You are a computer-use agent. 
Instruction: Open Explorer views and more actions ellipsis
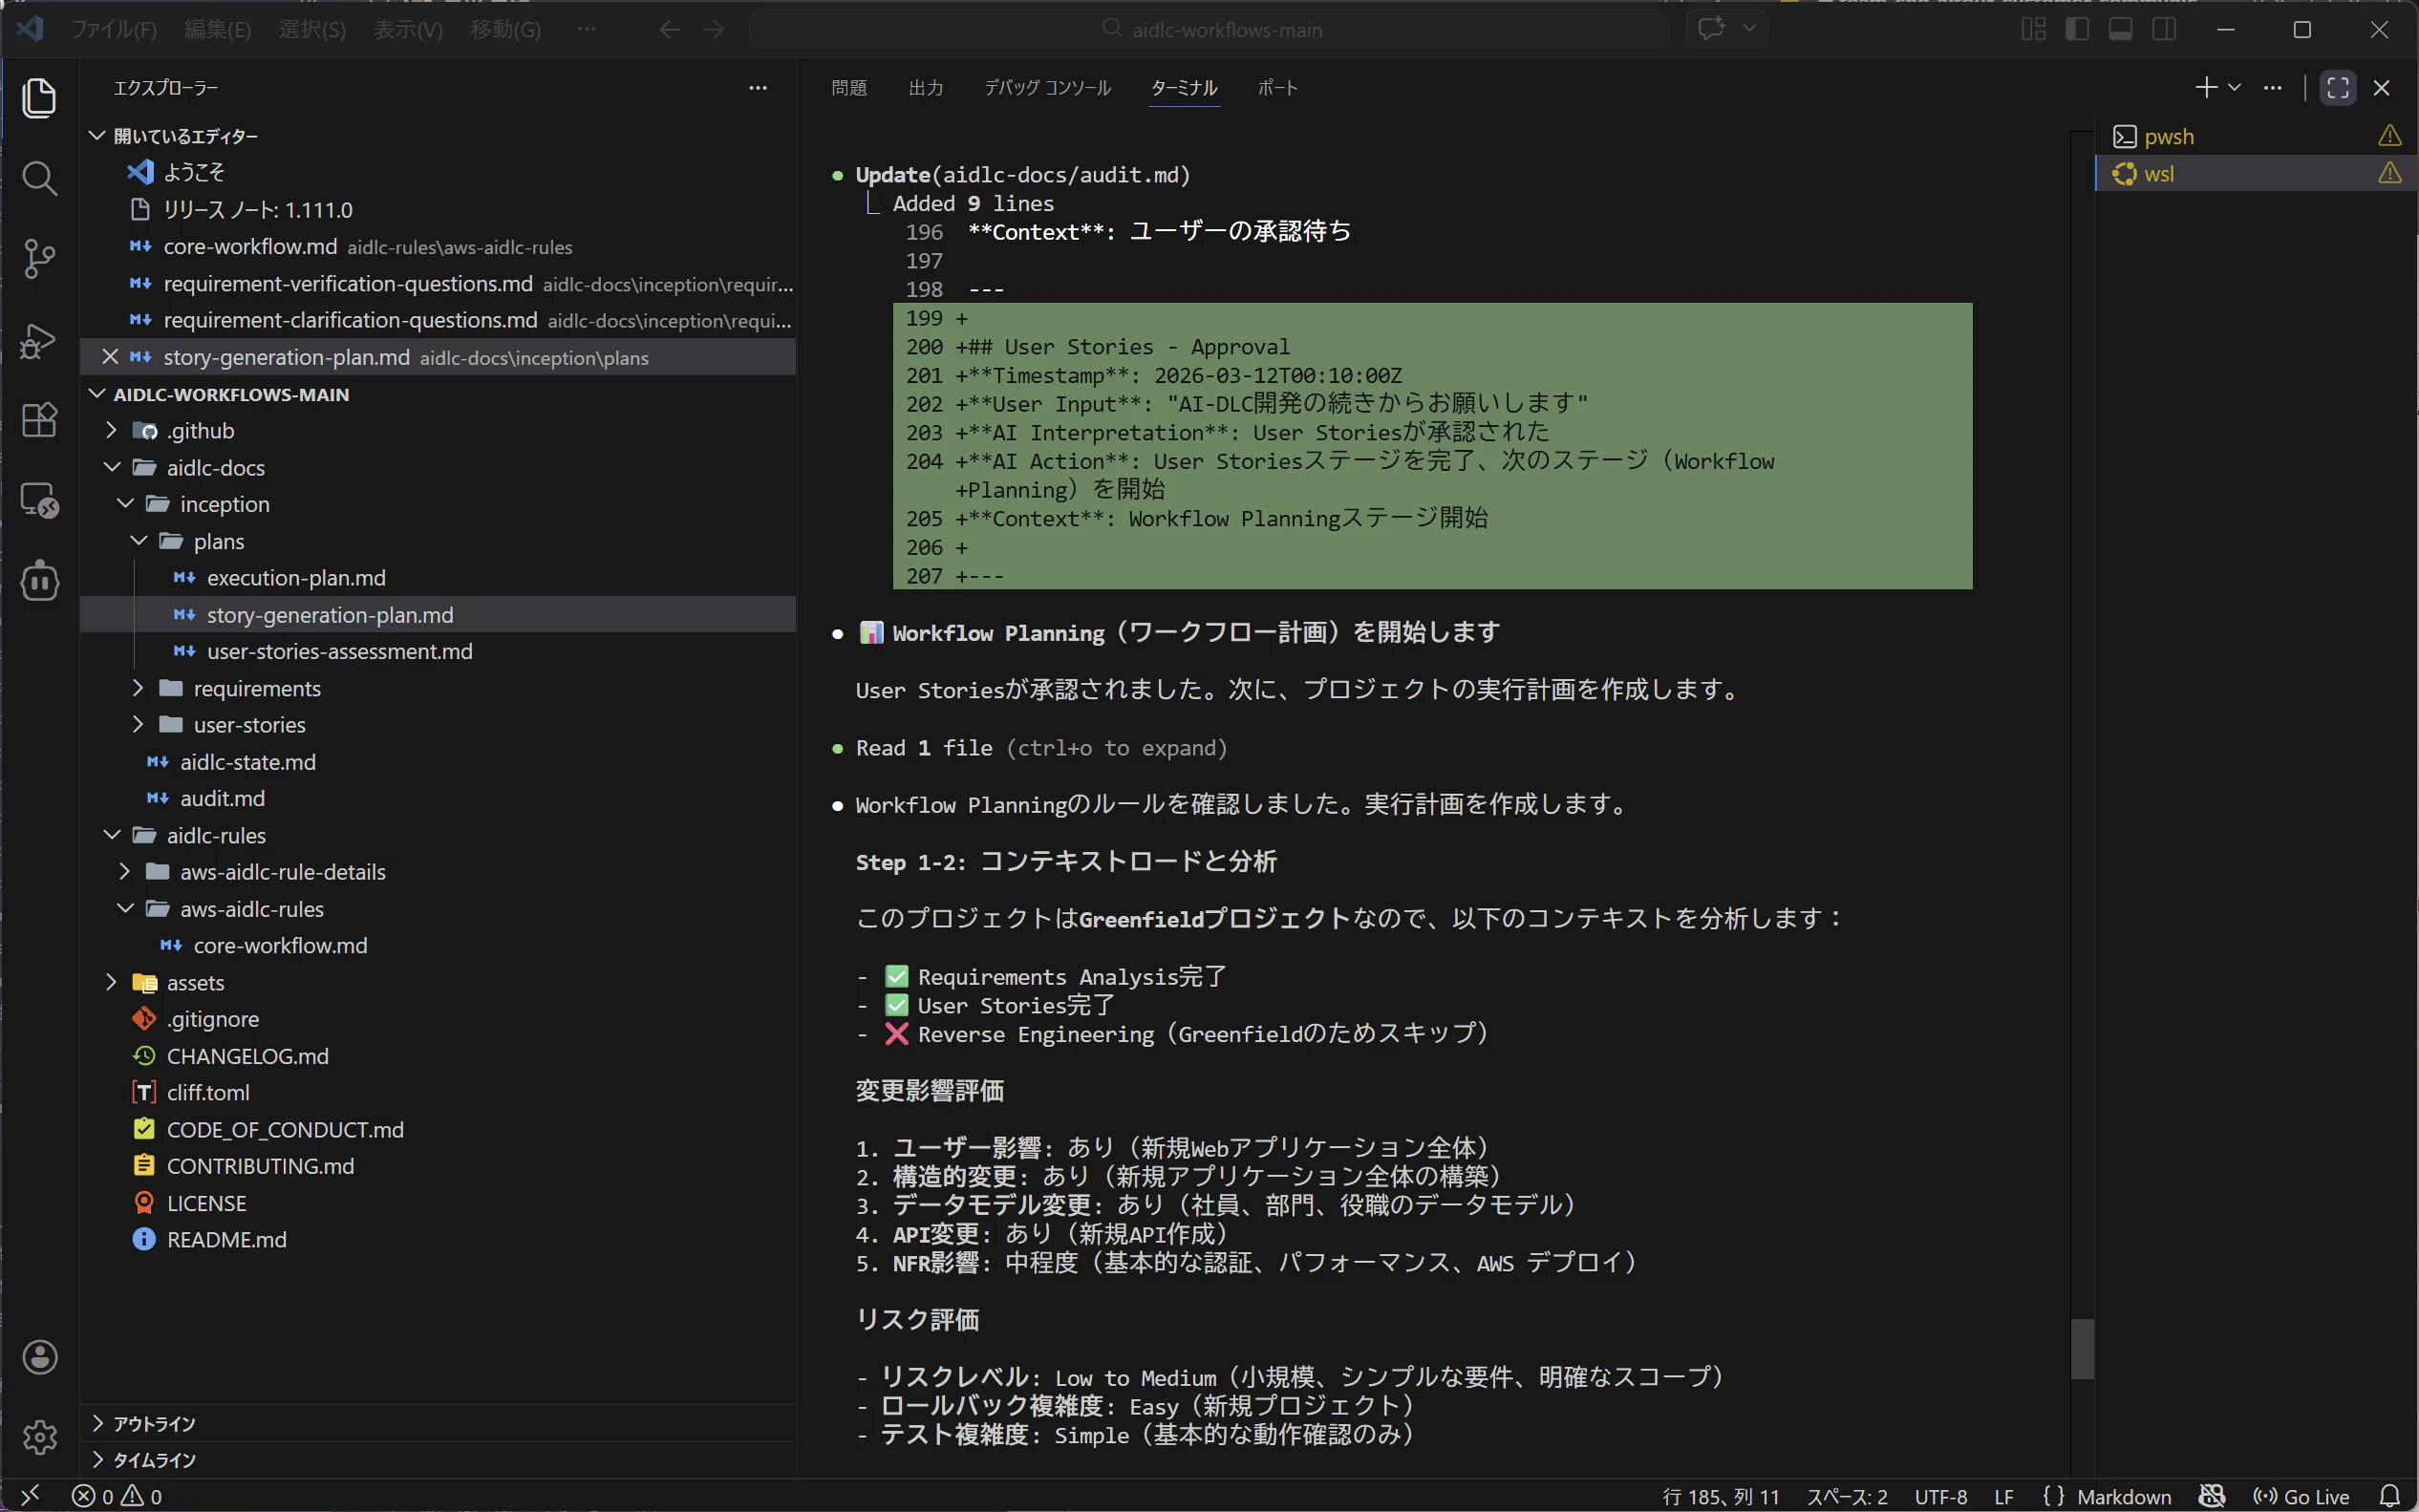[758, 88]
